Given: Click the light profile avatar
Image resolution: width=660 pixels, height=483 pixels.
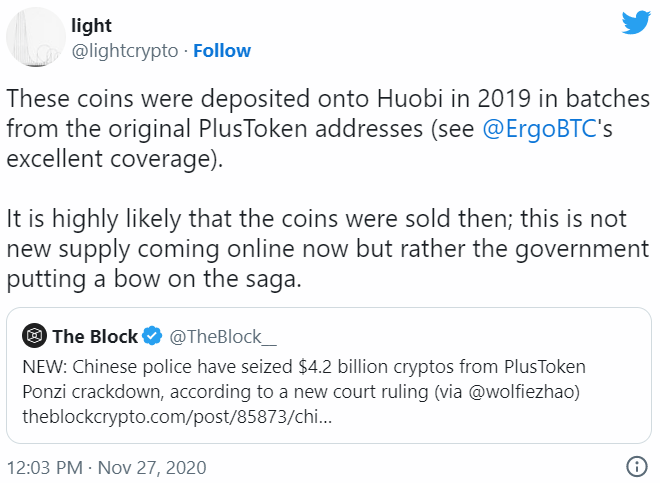Looking at the screenshot, I should coord(34,40).
